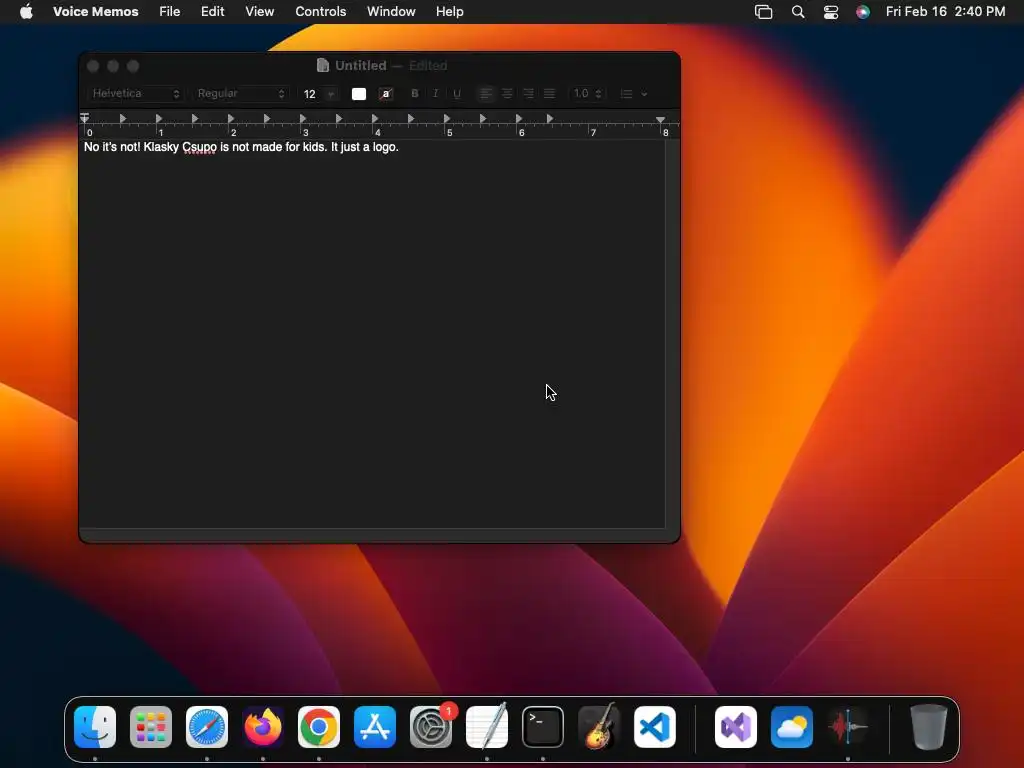The height and width of the screenshot is (768, 1024).
Task: Align text left
Action: pos(485,93)
